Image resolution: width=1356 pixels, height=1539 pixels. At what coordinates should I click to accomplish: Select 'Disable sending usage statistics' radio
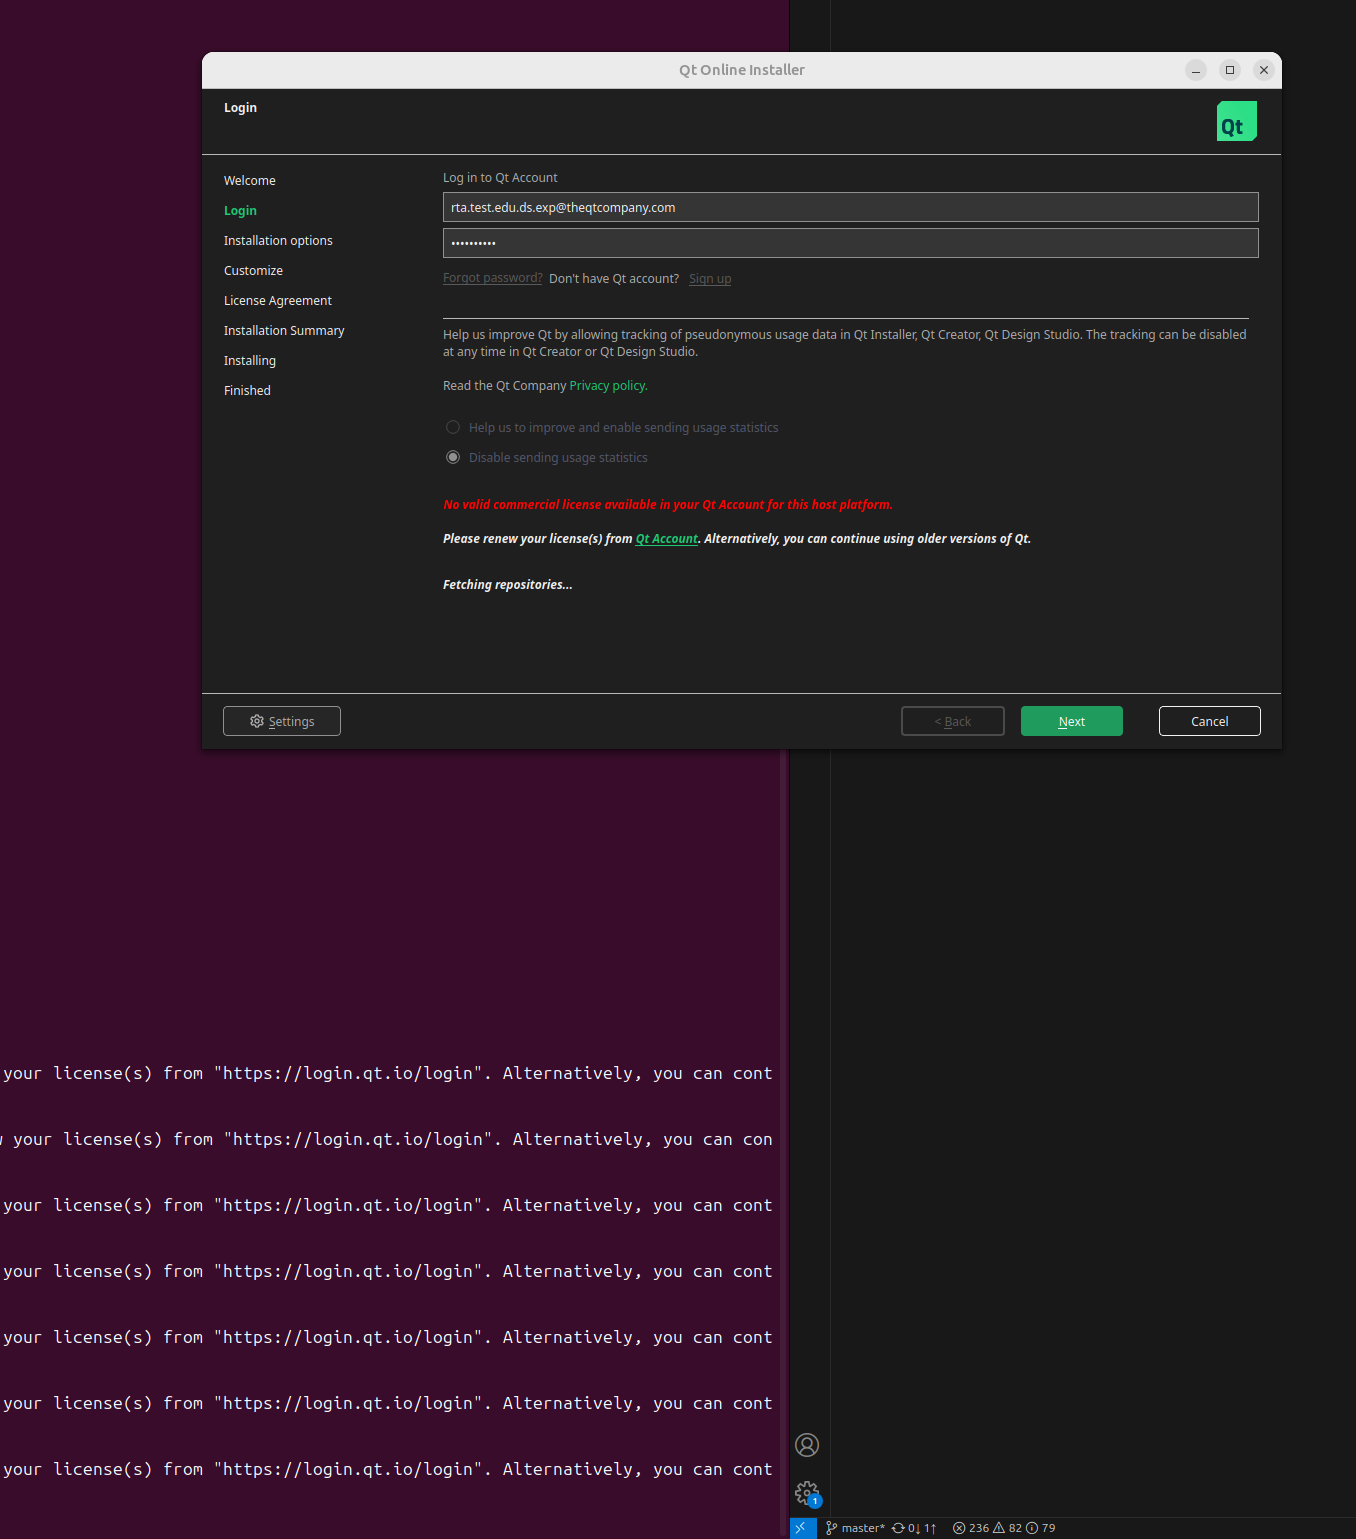click(x=453, y=457)
